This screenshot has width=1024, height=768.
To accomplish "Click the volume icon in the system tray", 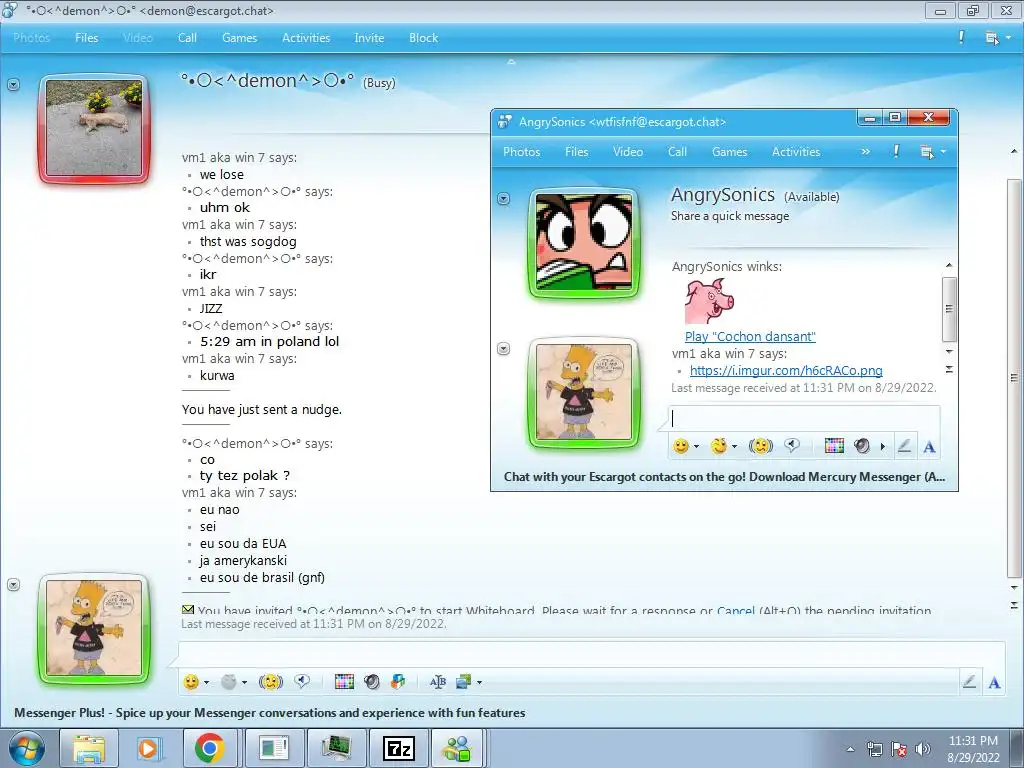I will pos(923,749).
